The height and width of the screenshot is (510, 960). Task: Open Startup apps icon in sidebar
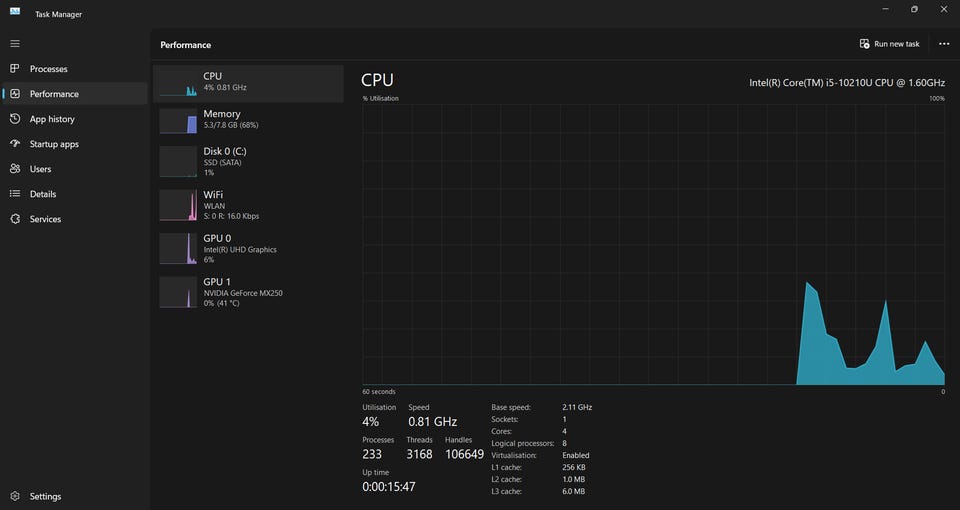click(x=15, y=144)
